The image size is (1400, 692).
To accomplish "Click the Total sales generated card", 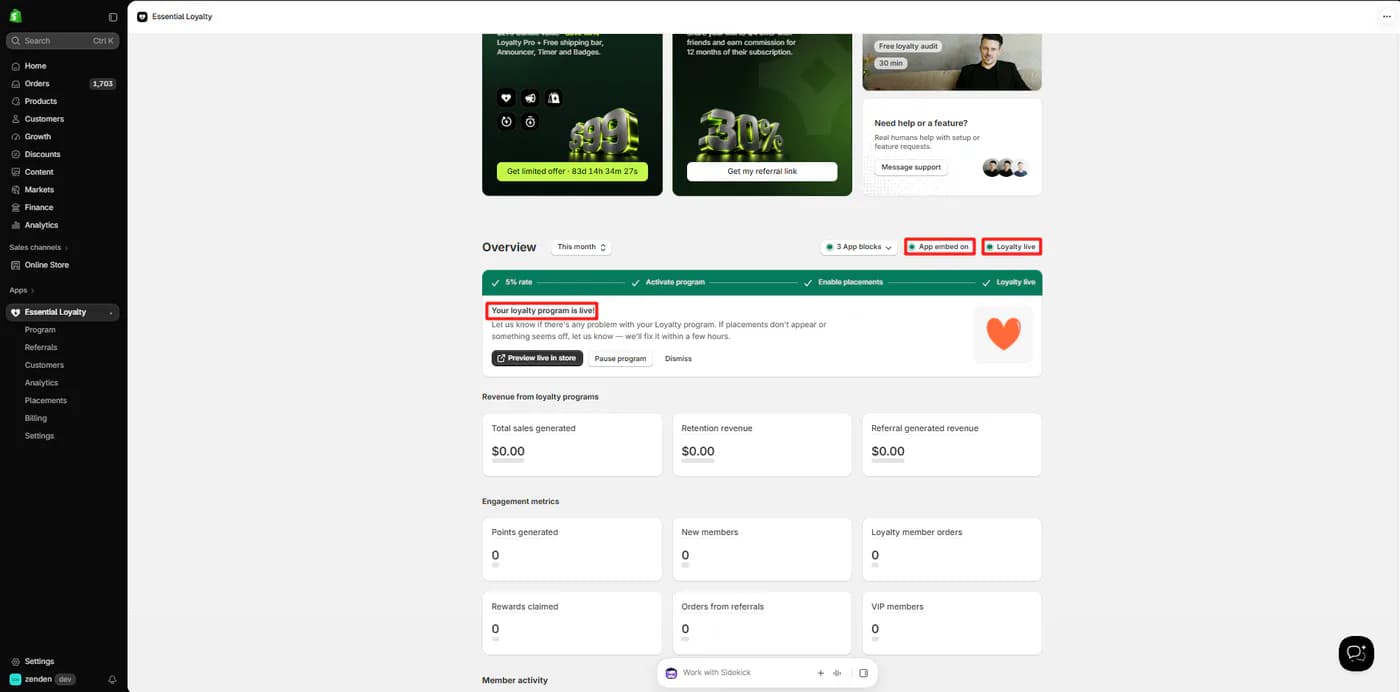I will point(572,445).
